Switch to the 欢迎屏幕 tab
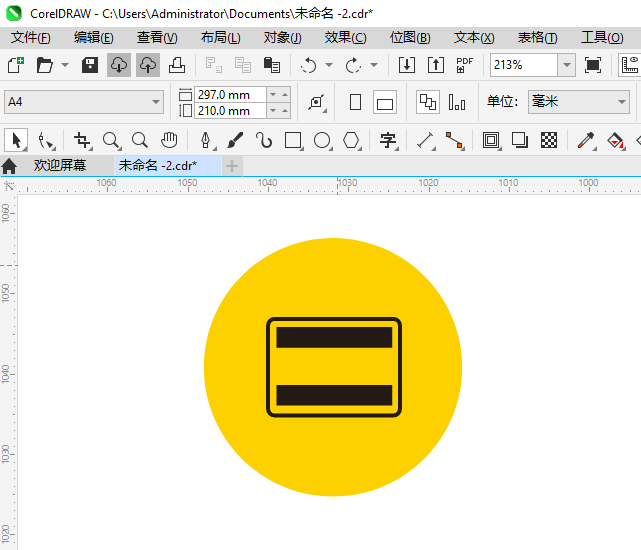 (60, 166)
